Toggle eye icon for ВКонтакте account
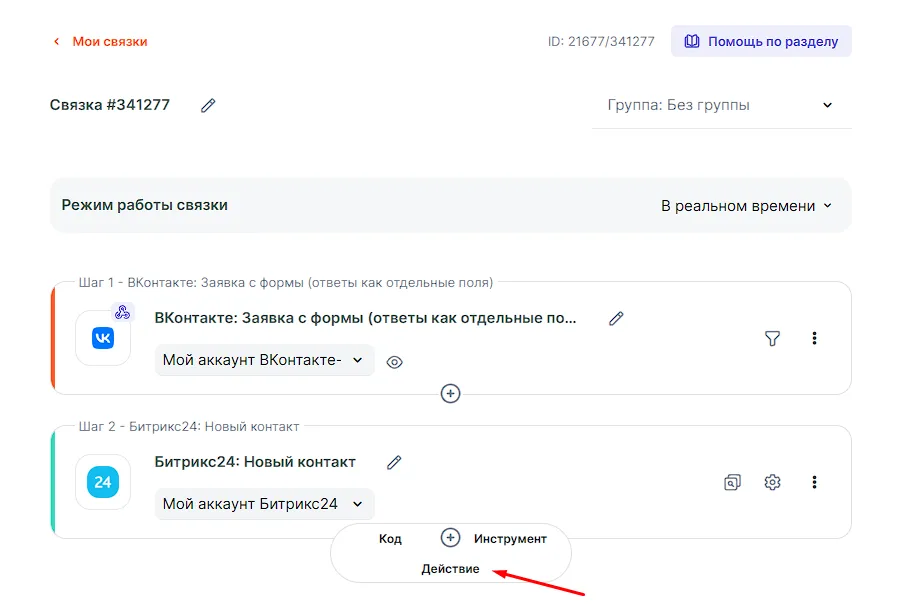Viewport: 908px width, 606px height. tap(394, 362)
